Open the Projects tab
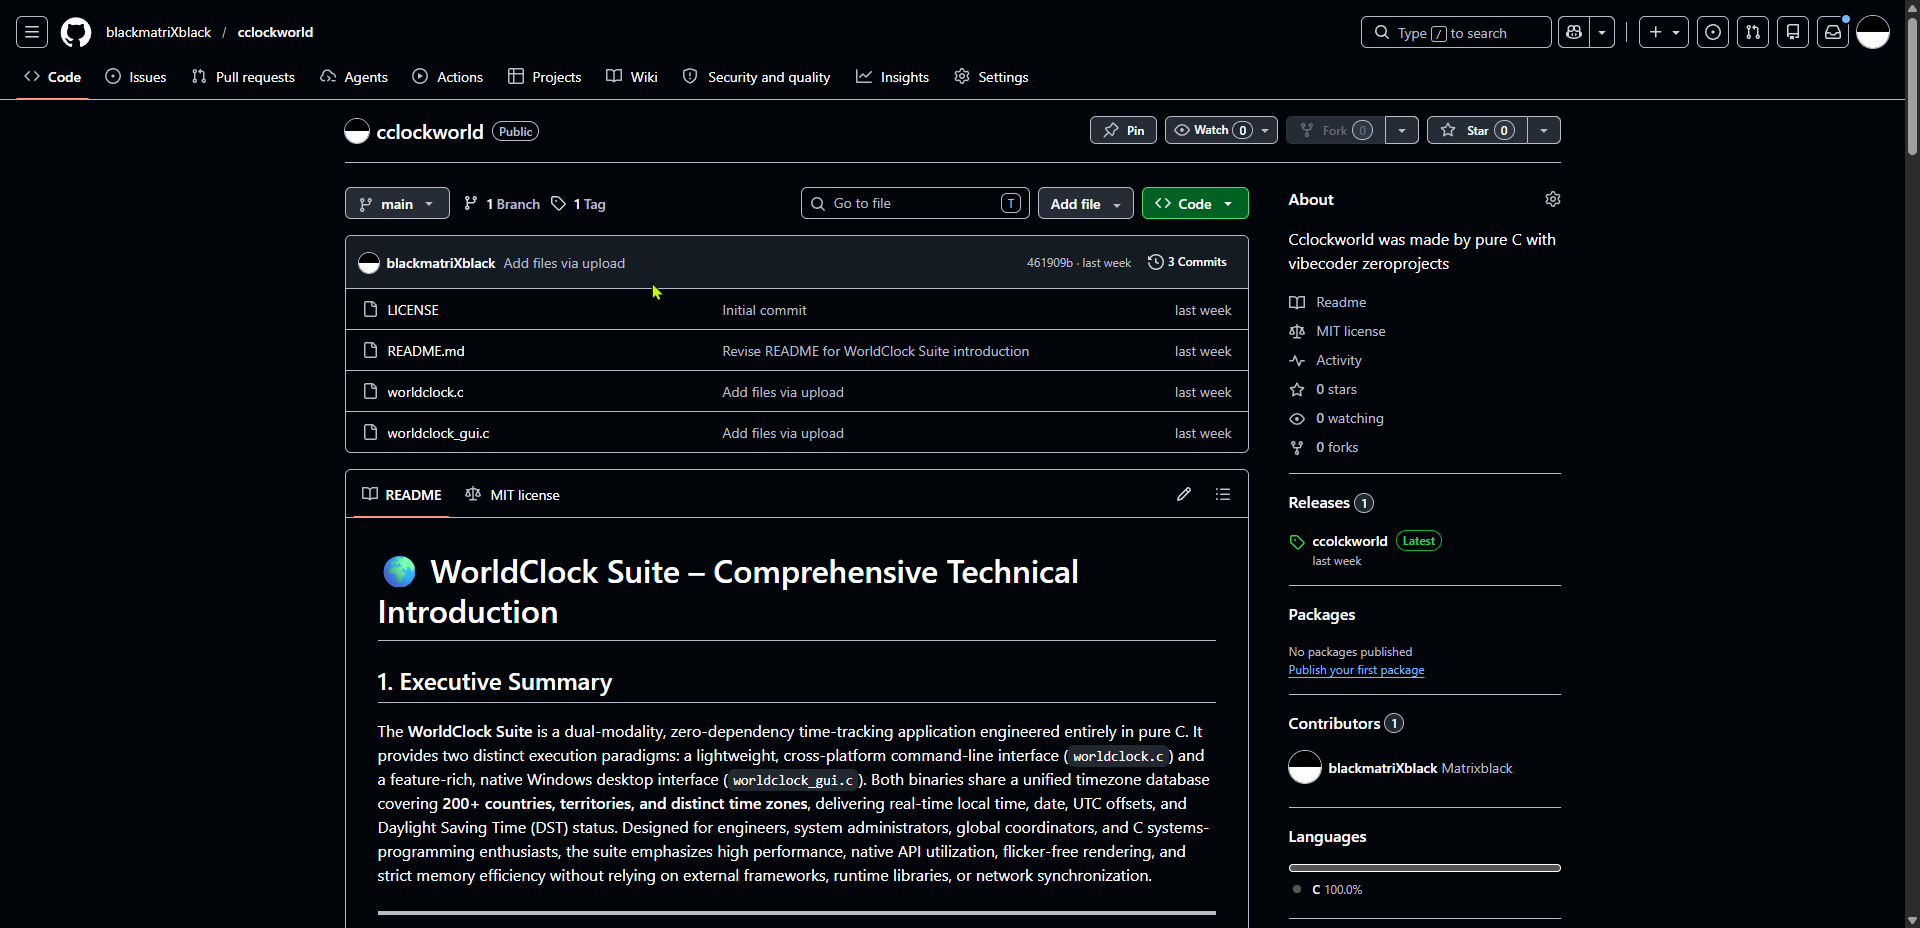The width and height of the screenshot is (1920, 928). 545,77
